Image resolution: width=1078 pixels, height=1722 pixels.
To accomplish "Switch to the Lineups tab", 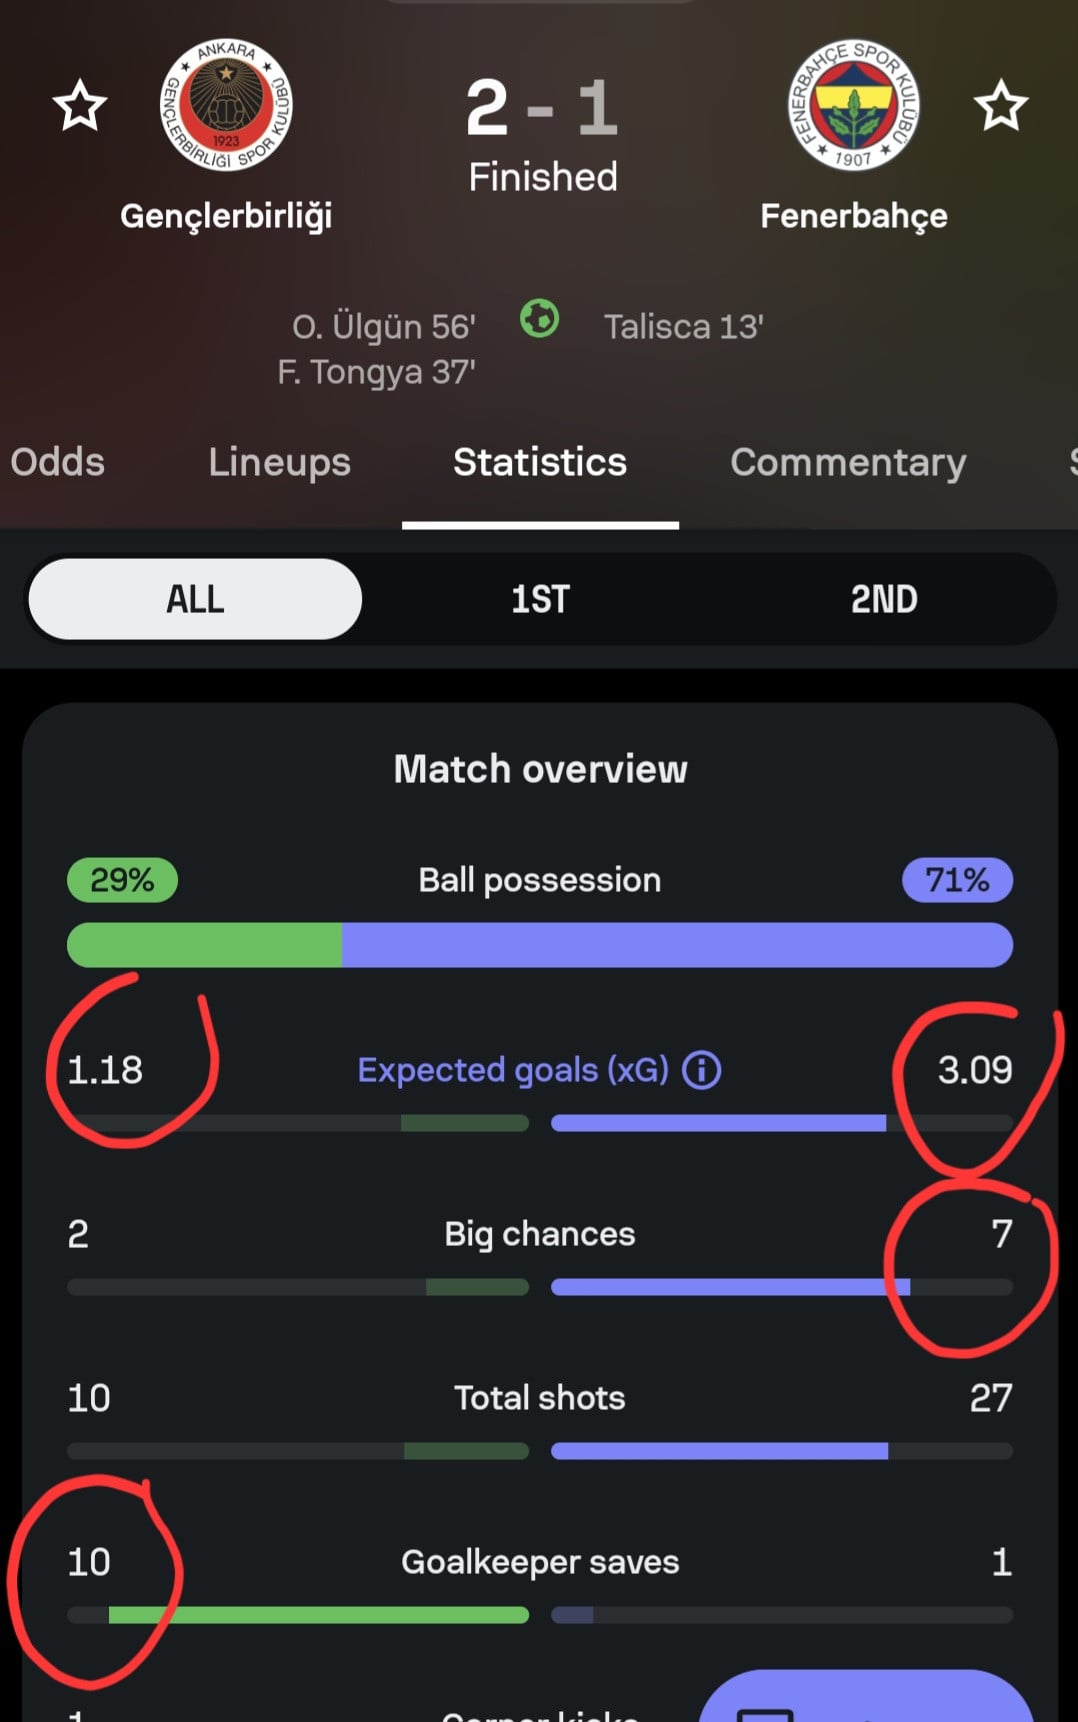I will (279, 462).
